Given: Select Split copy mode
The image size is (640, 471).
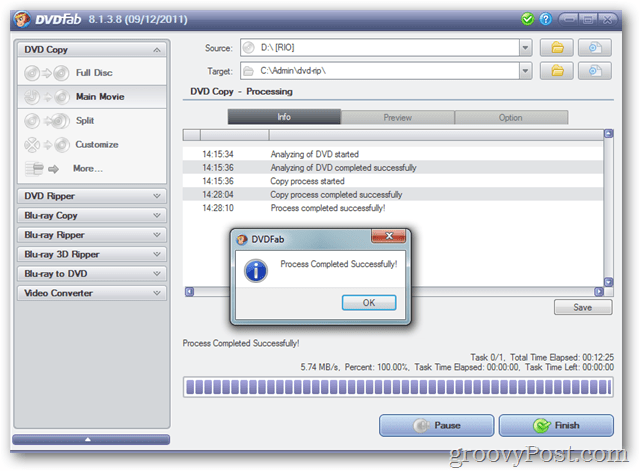Looking at the screenshot, I should coord(92,121).
